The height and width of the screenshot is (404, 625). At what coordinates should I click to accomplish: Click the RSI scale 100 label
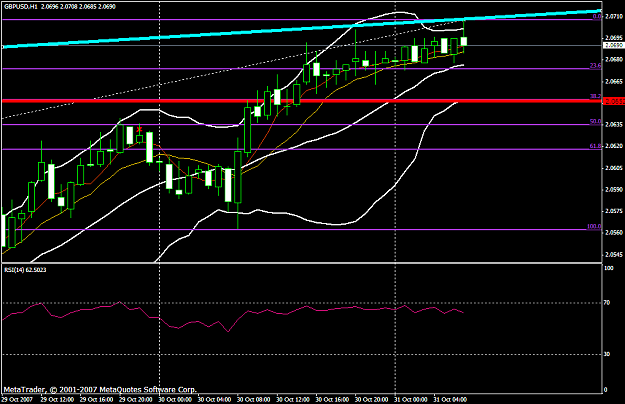pyautogui.click(x=609, y=268)
